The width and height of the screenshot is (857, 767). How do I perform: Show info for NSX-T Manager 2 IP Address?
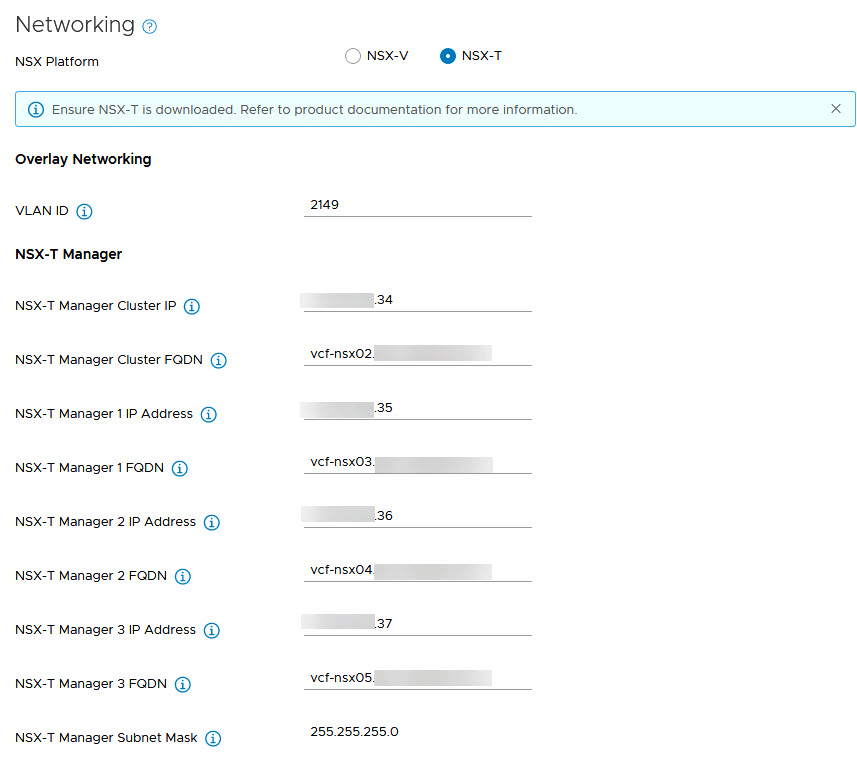[212, 523]
